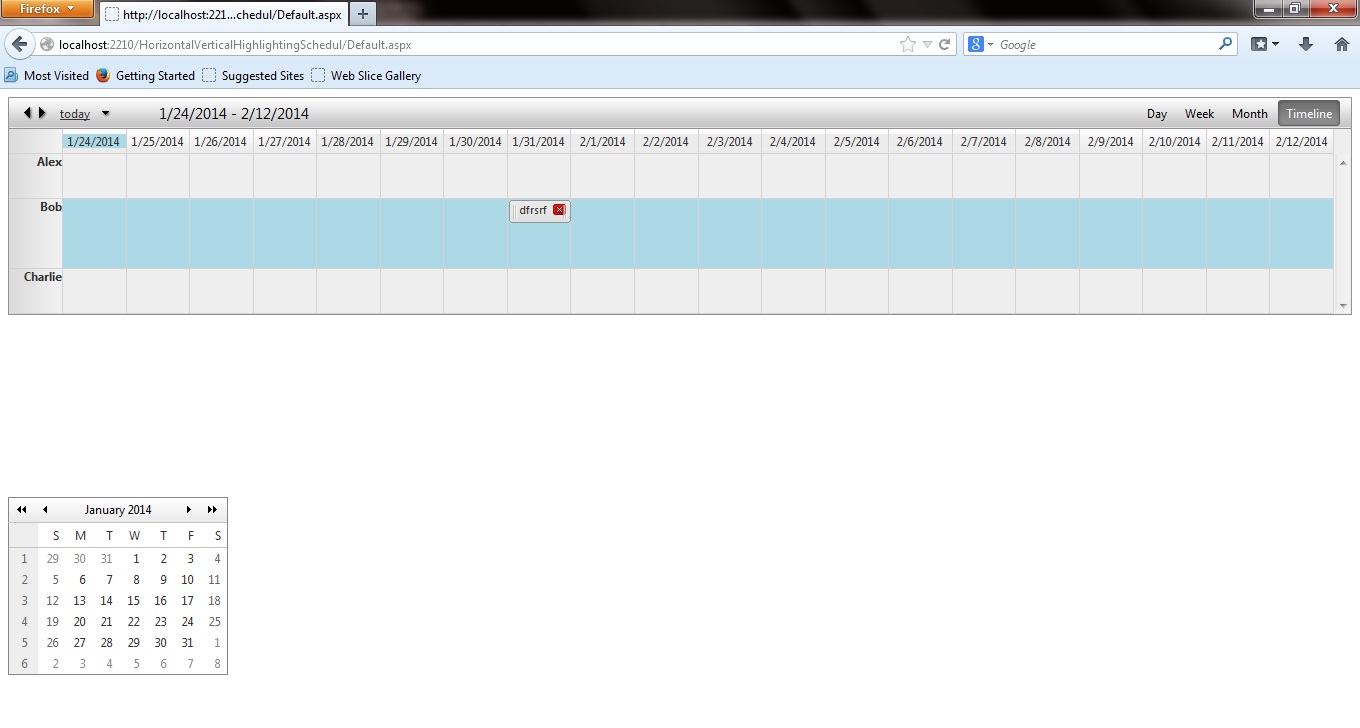Open Web Slice Gallery bookmark
The width and height of the screenshot is (1360, 728).
point(367,76)
